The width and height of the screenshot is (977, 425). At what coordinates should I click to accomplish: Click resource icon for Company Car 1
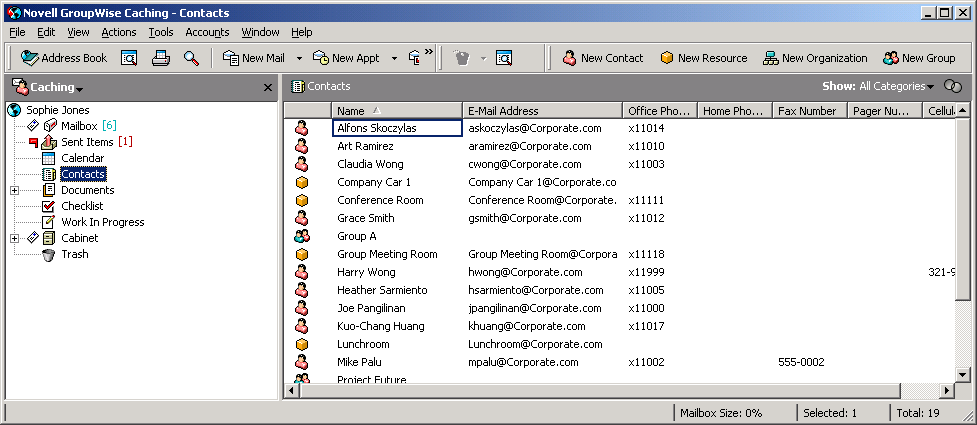(302, 183)
